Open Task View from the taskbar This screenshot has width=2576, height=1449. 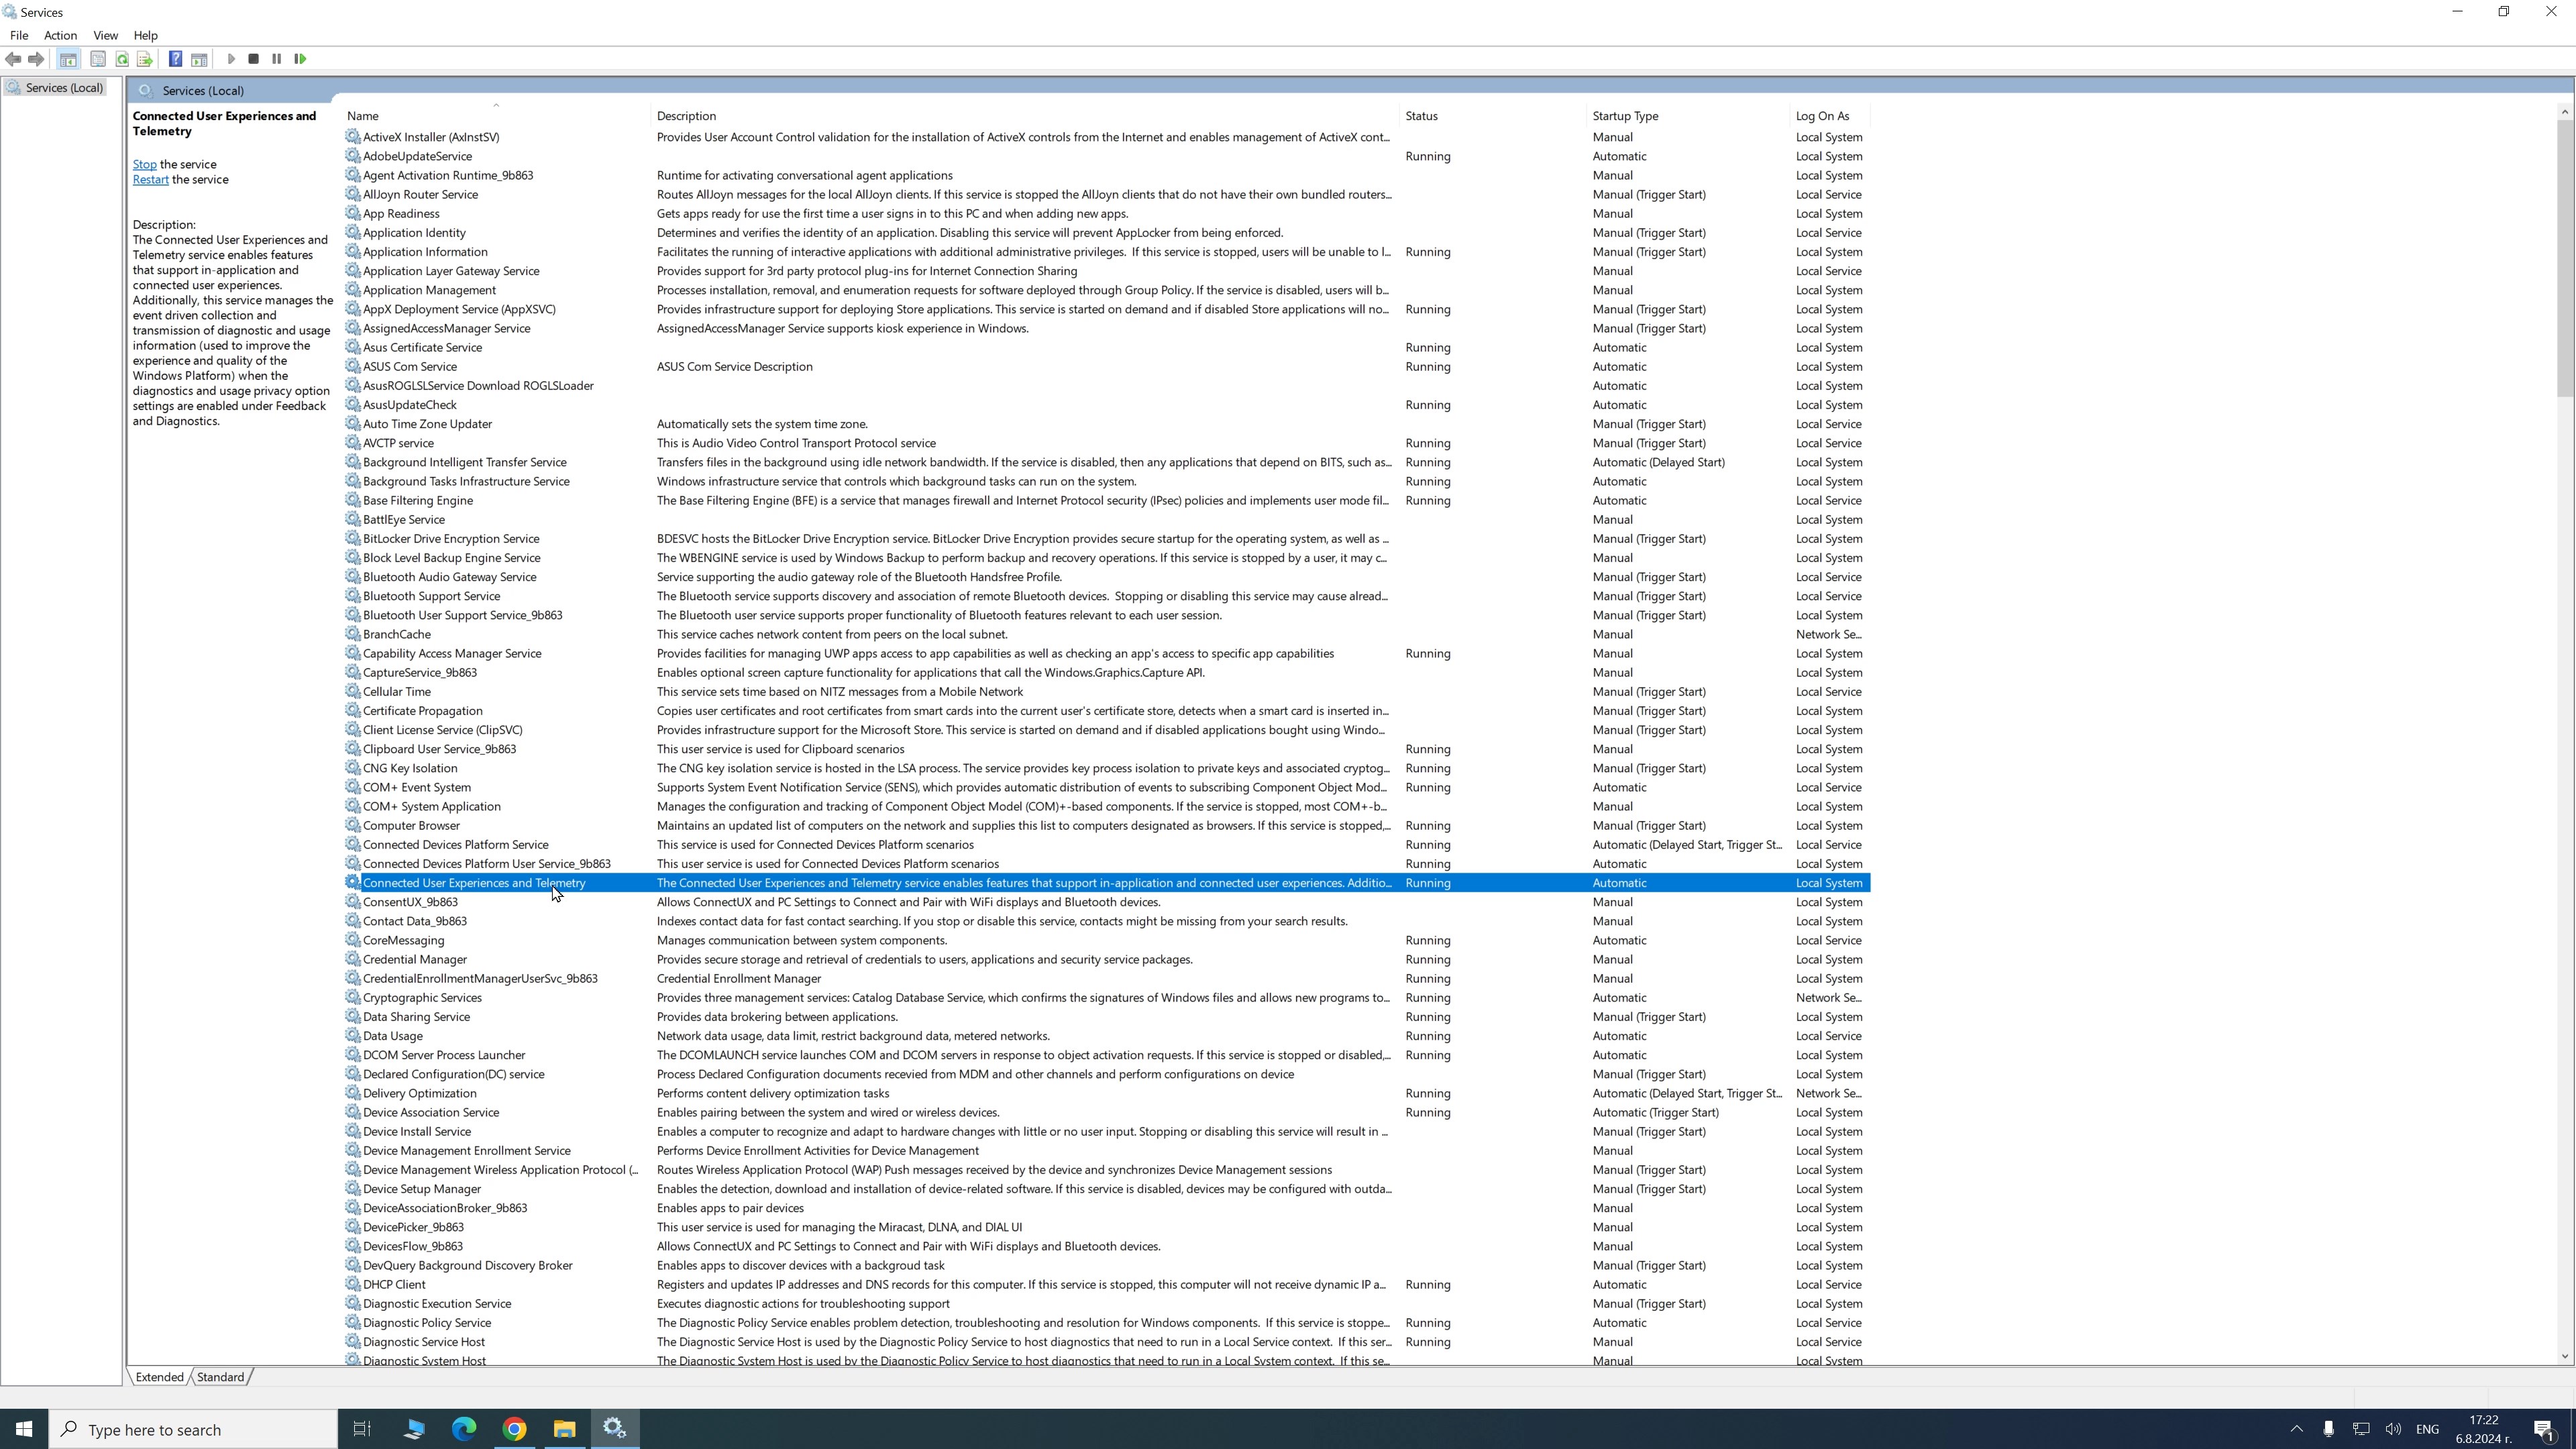pyautogui.click(x=362, y=1429)
